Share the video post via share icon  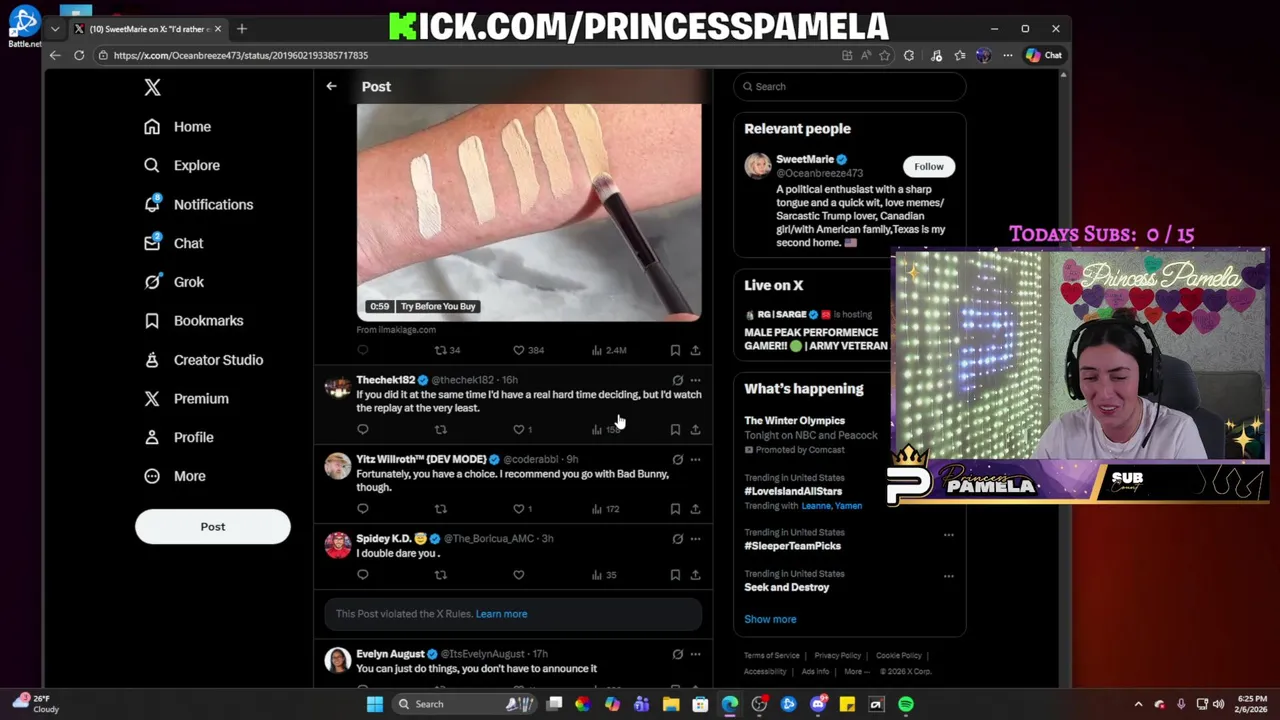695,350
